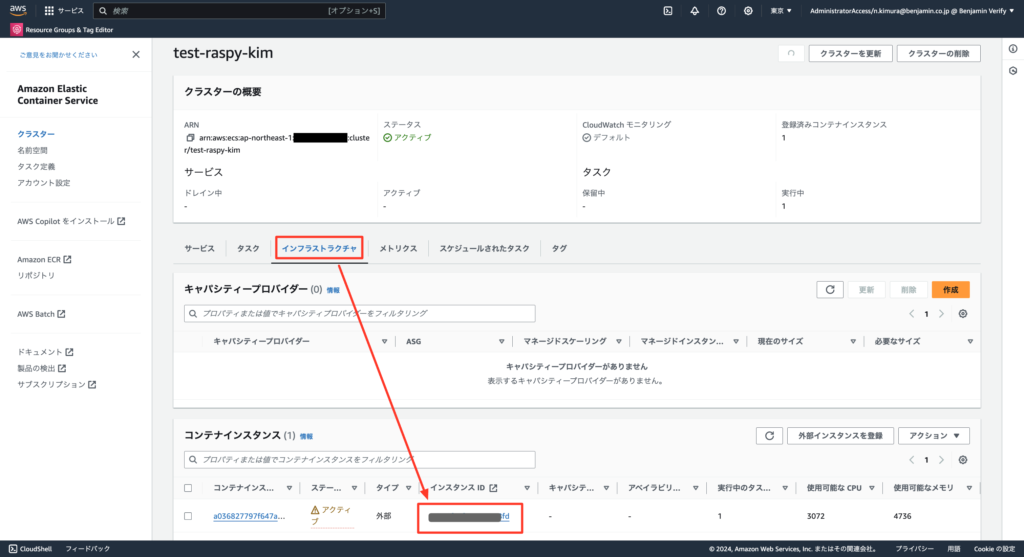Click クラスターを更新 button
Image resolution: width=1024 pixels, height=557 pixels.
850,54
